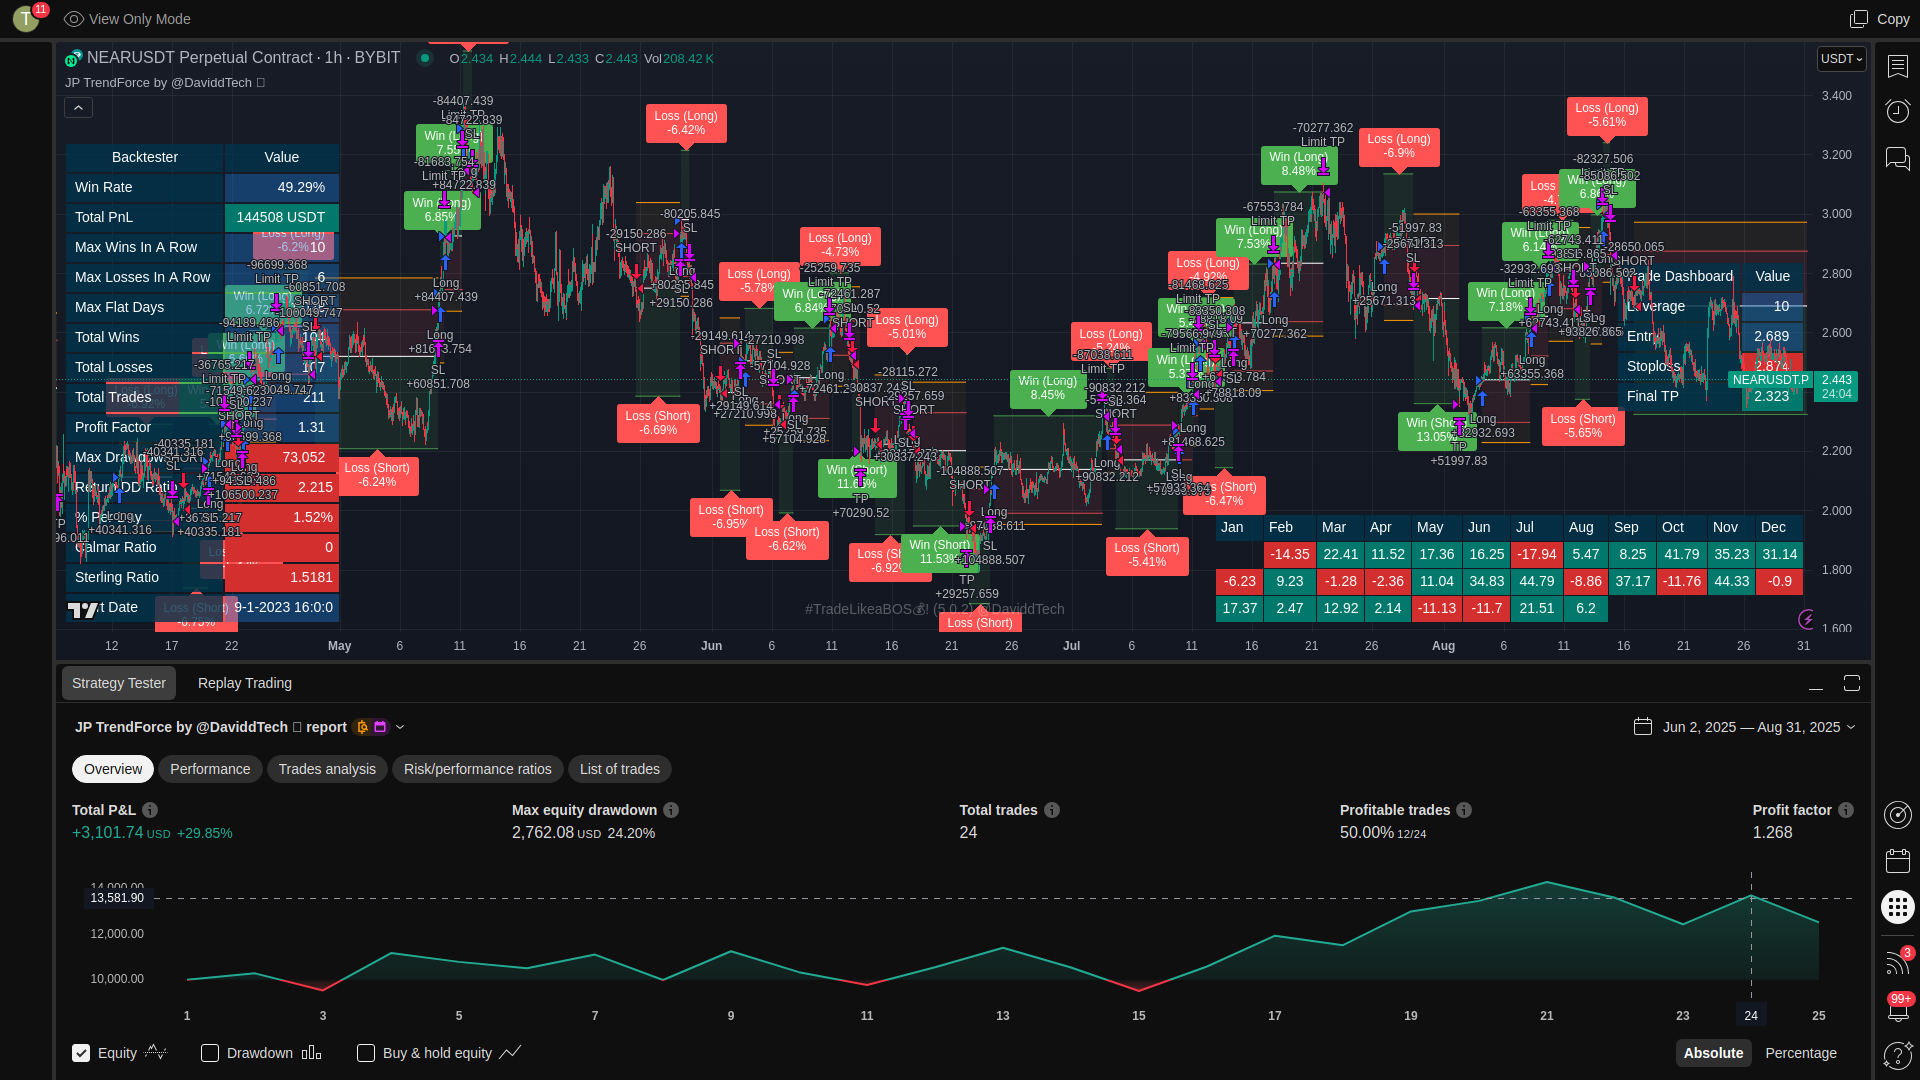Switch equity chart to Percentage mode
Screen dimensions: 1920x1080
click(1801, 1053)
